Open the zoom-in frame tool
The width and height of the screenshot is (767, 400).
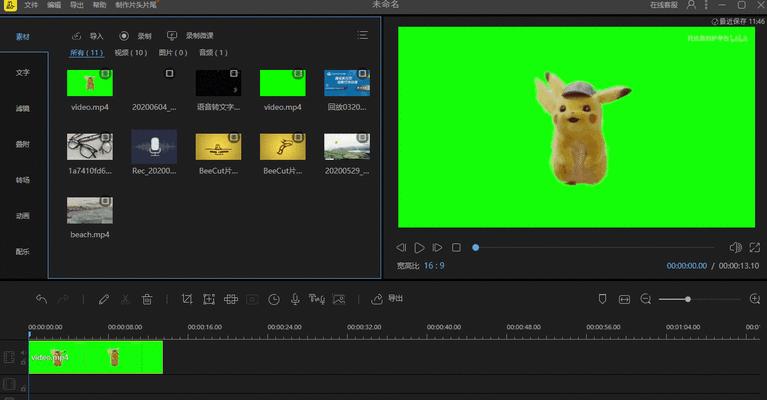[209, 299]
